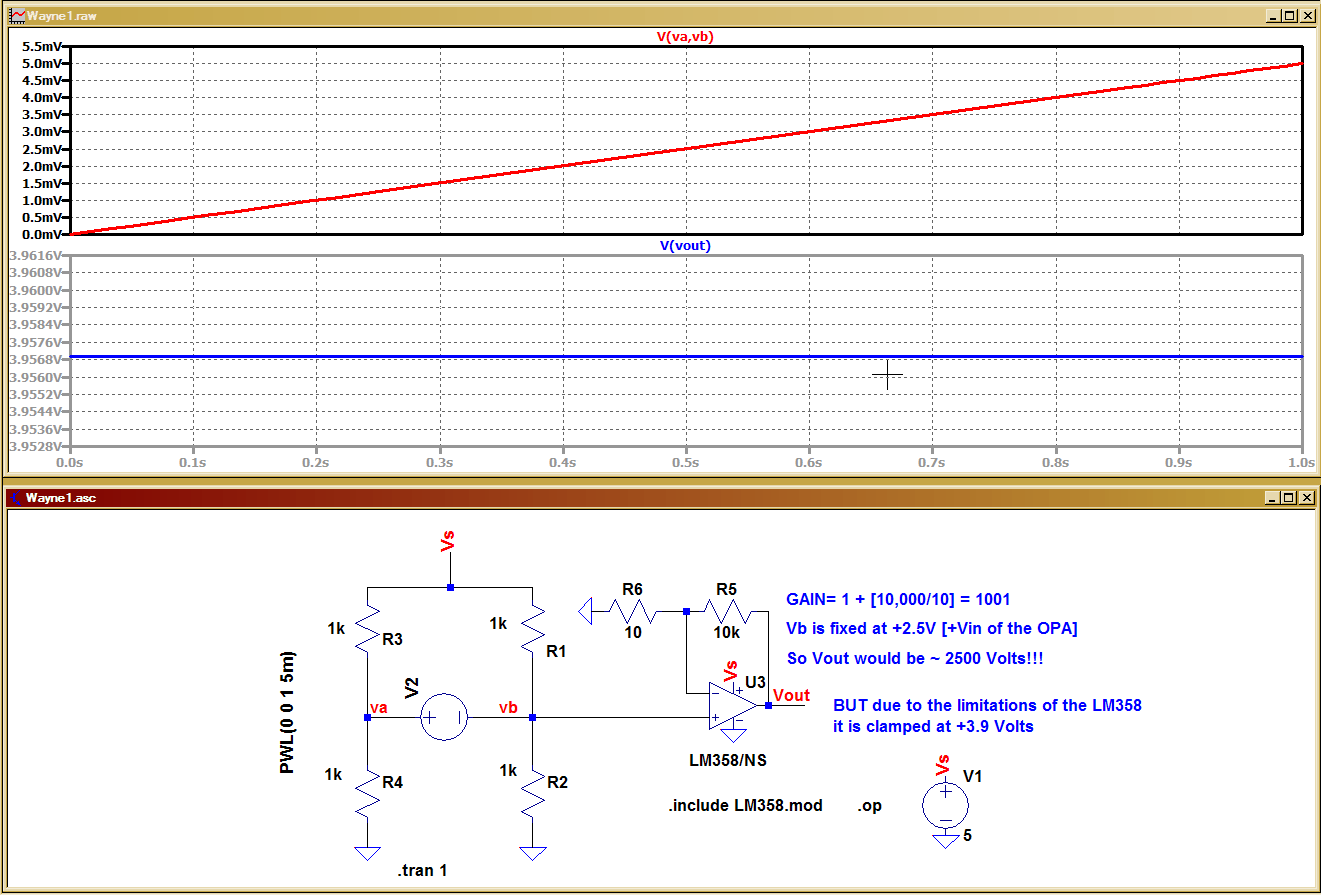Click the vb net label
The height and width of the screenshot is (895, 1321).
508,708
